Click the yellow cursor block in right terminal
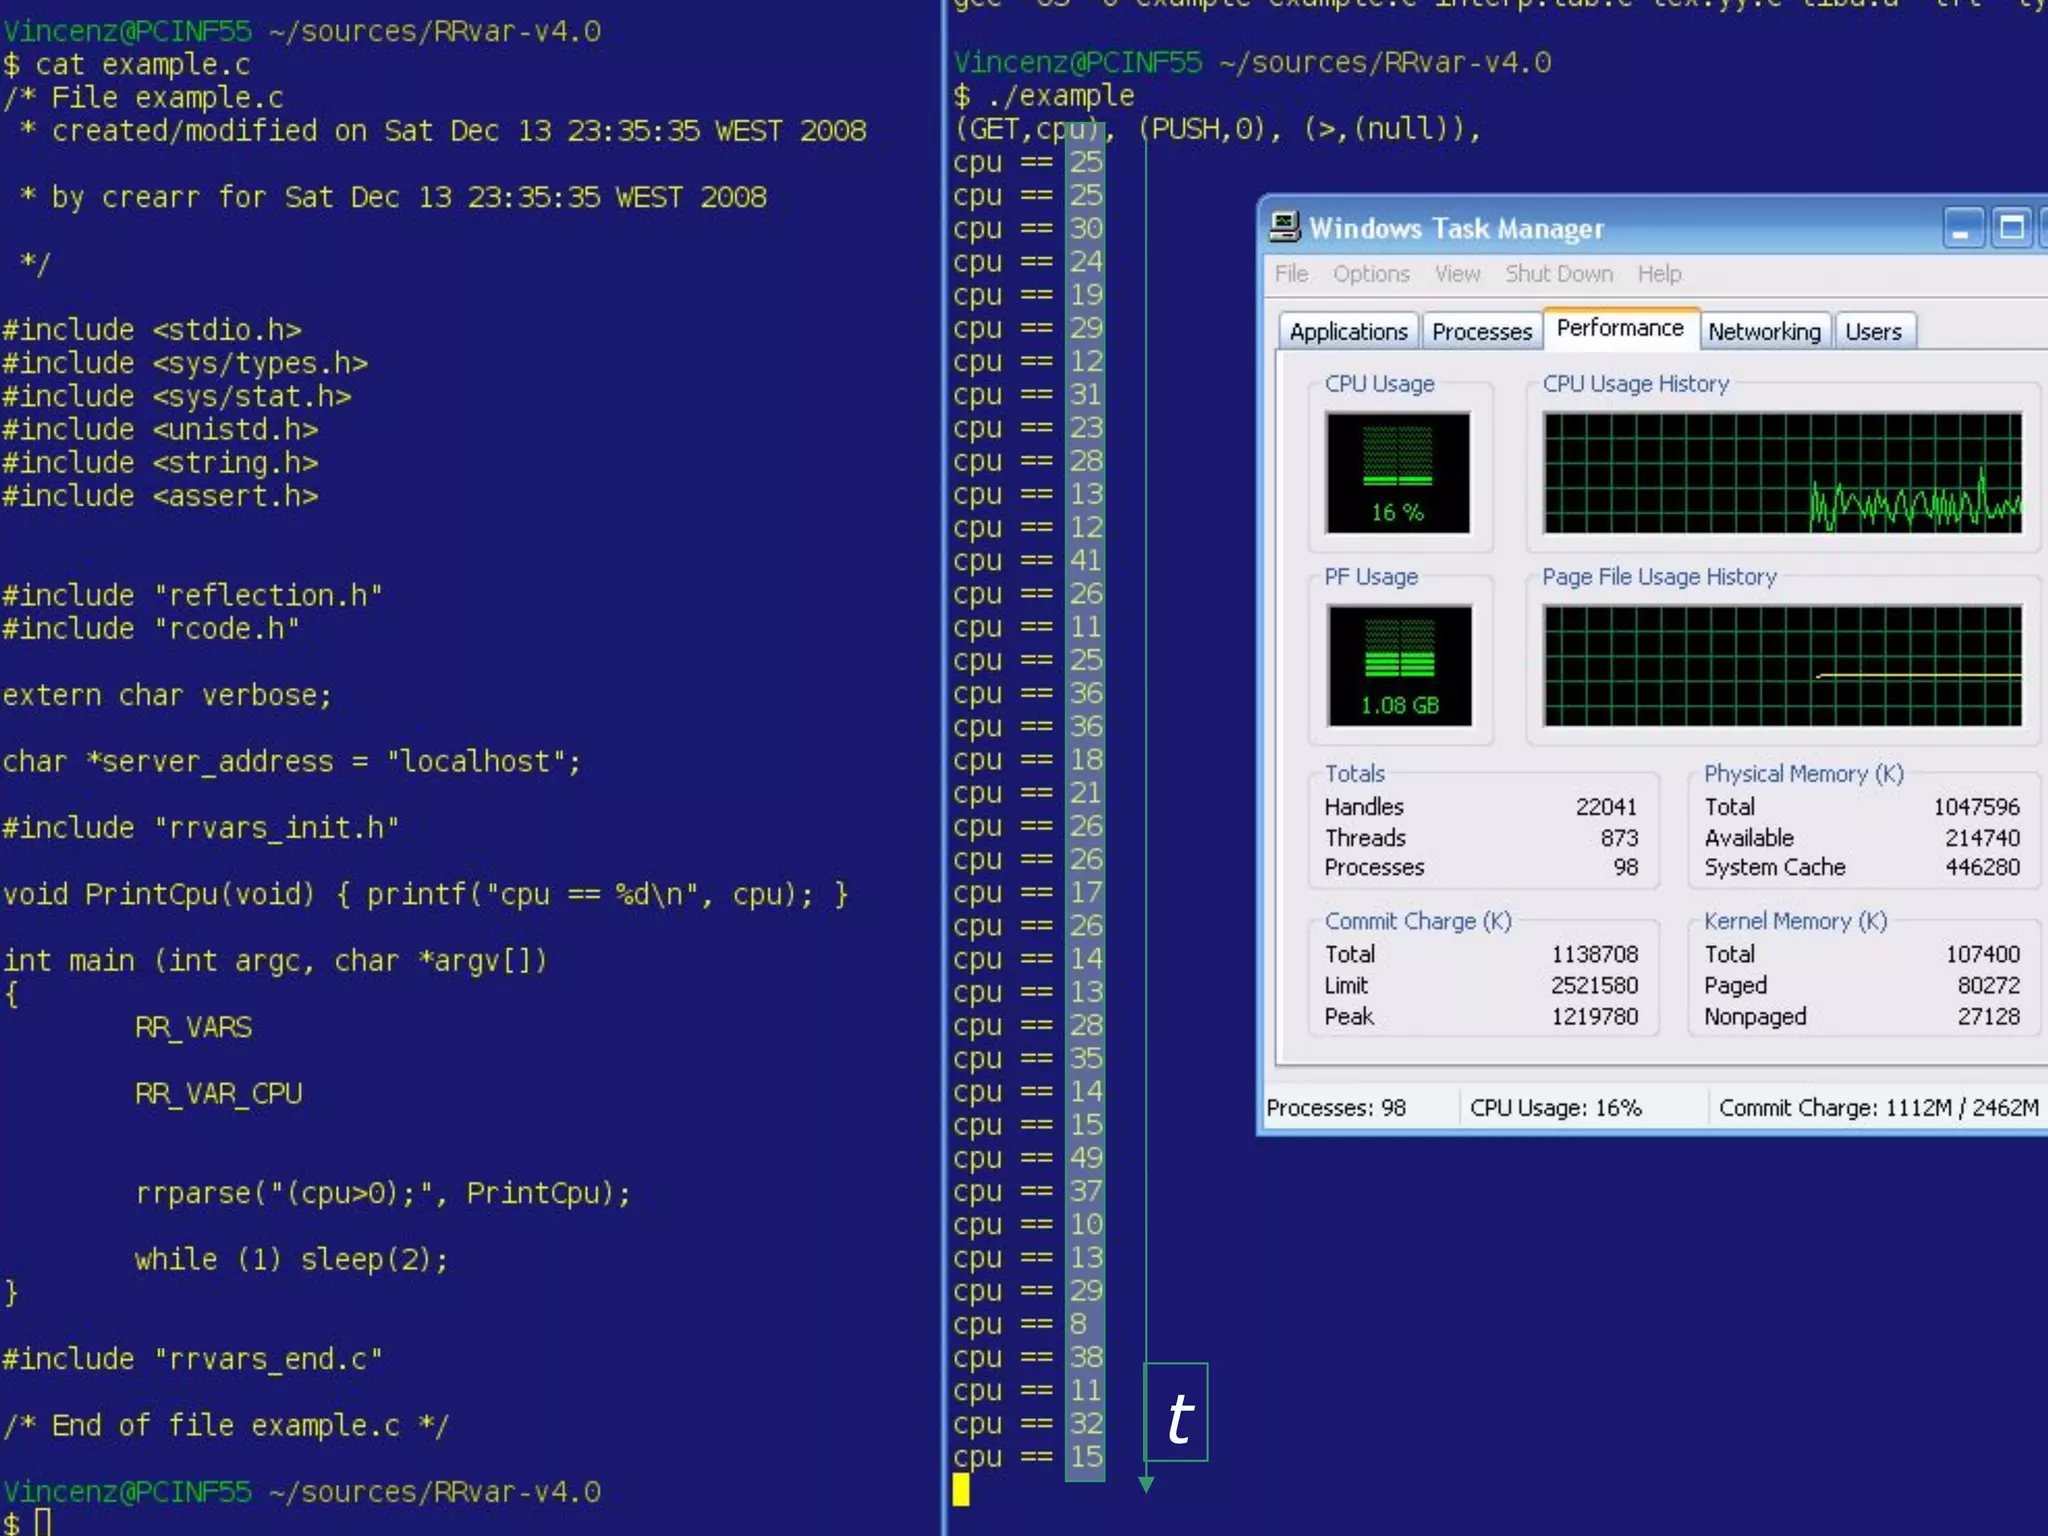Image resolution: width=2048 pixels, height=1536 pixels. [961, 1490]
